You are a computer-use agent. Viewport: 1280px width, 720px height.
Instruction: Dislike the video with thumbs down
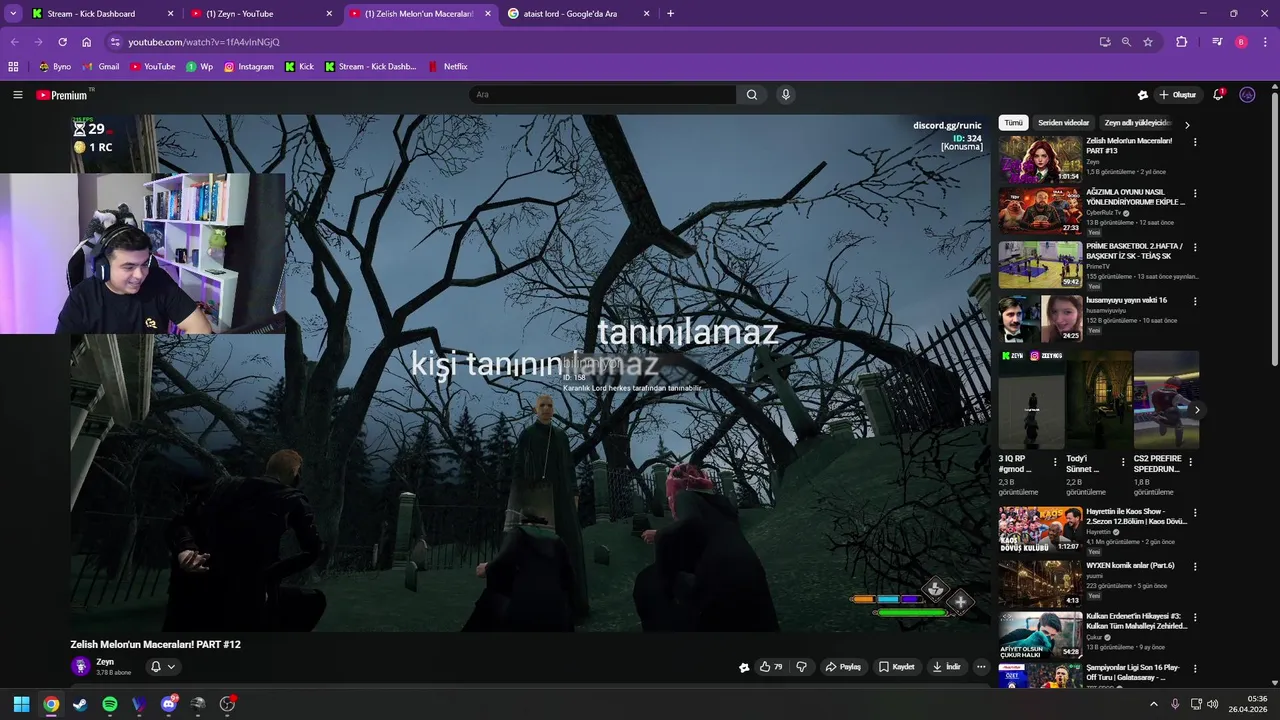(801, 667)
